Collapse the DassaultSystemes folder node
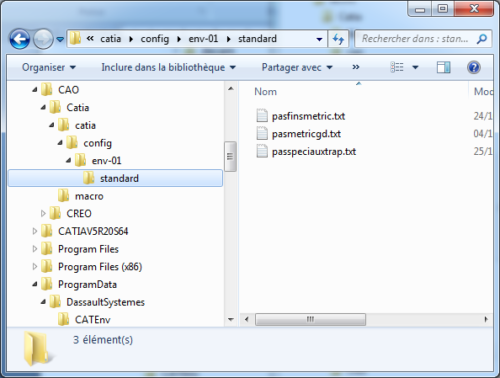Image resolution: width=500 pixels, height=378 pixels. click(x=43, y=302)
